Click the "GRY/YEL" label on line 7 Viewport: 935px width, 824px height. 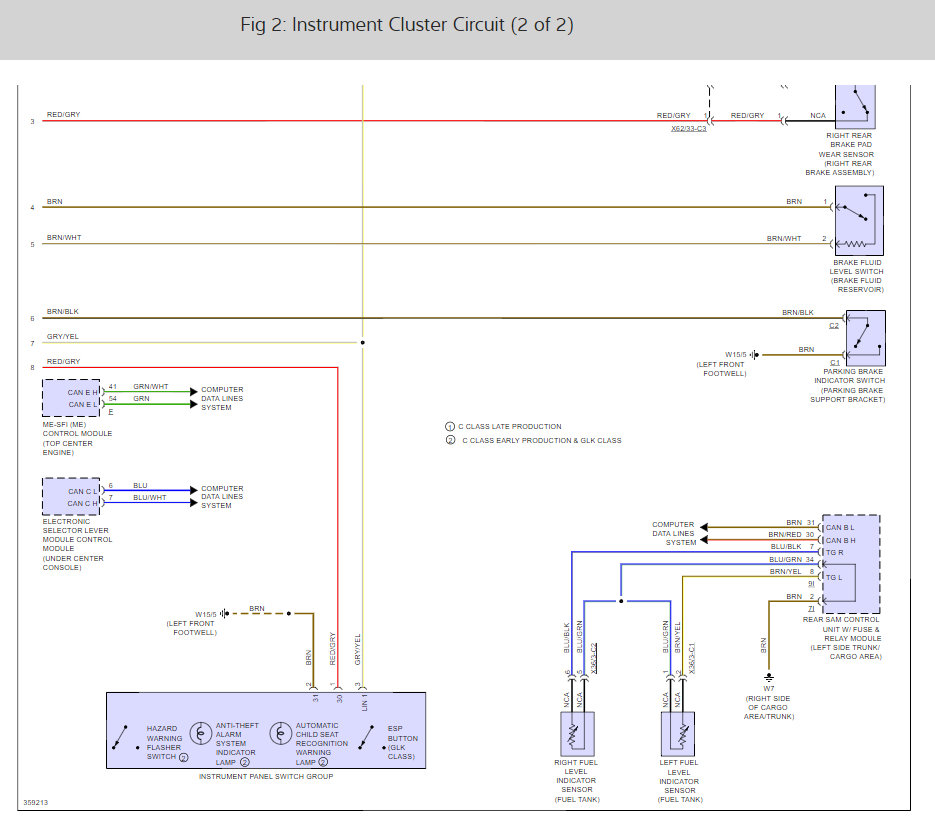(x=63, y=337)
